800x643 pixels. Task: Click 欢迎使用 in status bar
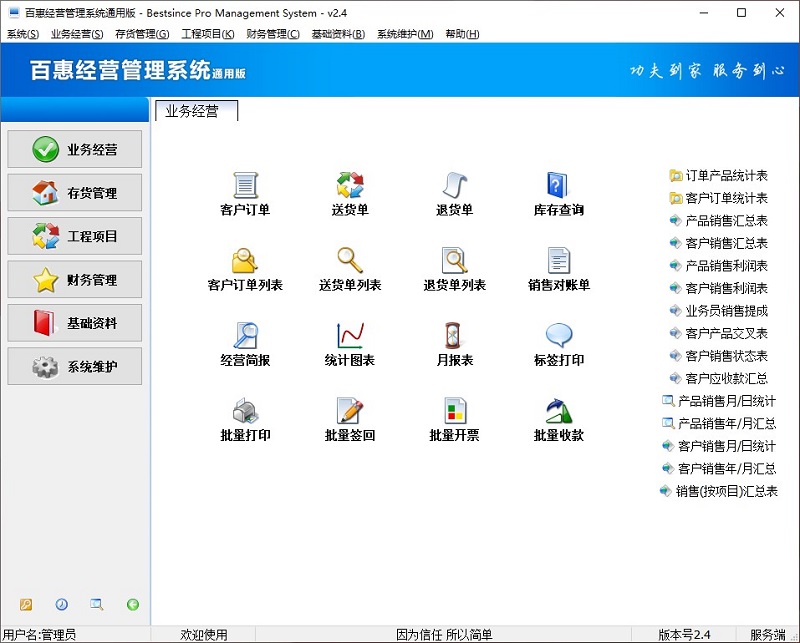(204, 634)
